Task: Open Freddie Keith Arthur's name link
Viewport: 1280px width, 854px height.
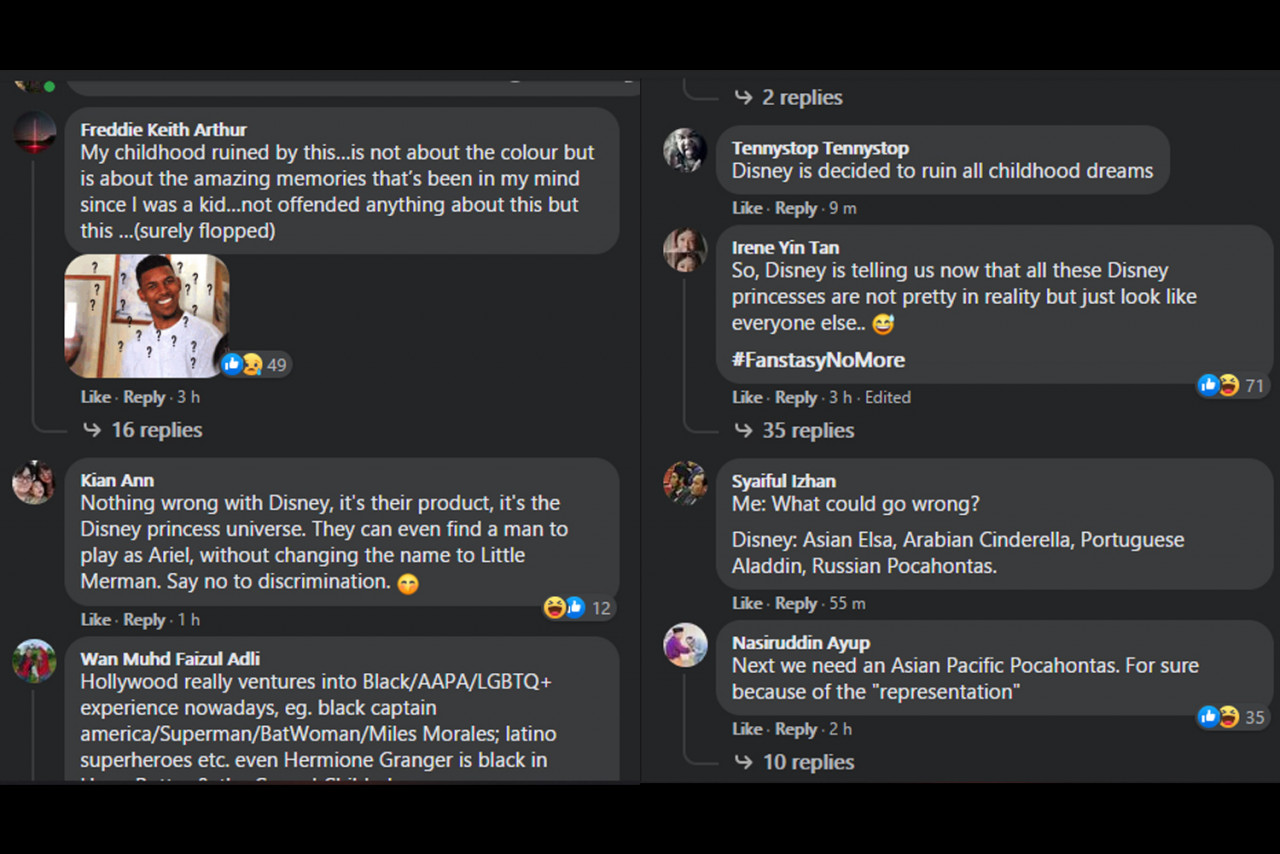Action: point(163,130)
